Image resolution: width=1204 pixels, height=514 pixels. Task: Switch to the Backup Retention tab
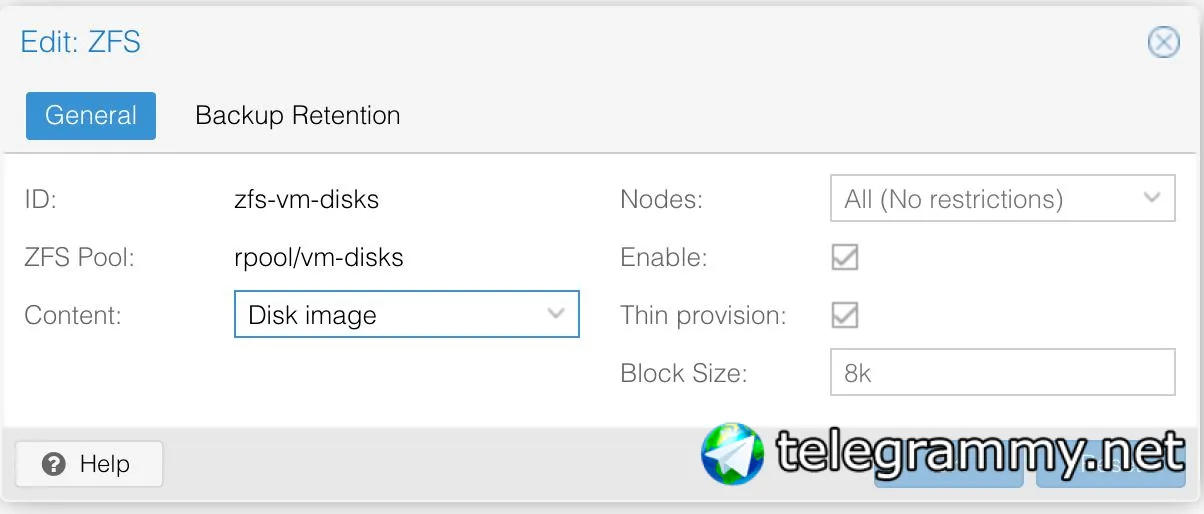click(x=297, y=115)
